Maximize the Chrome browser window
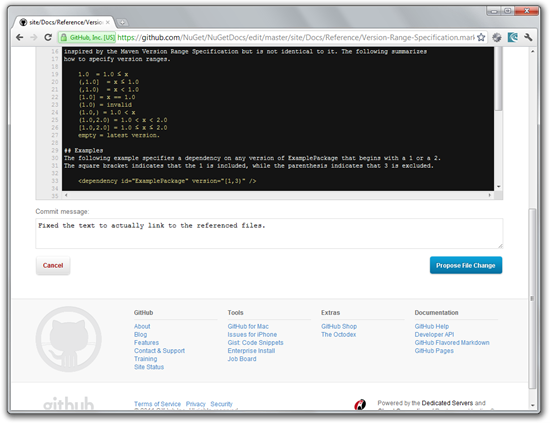 (x=508, y=11)
